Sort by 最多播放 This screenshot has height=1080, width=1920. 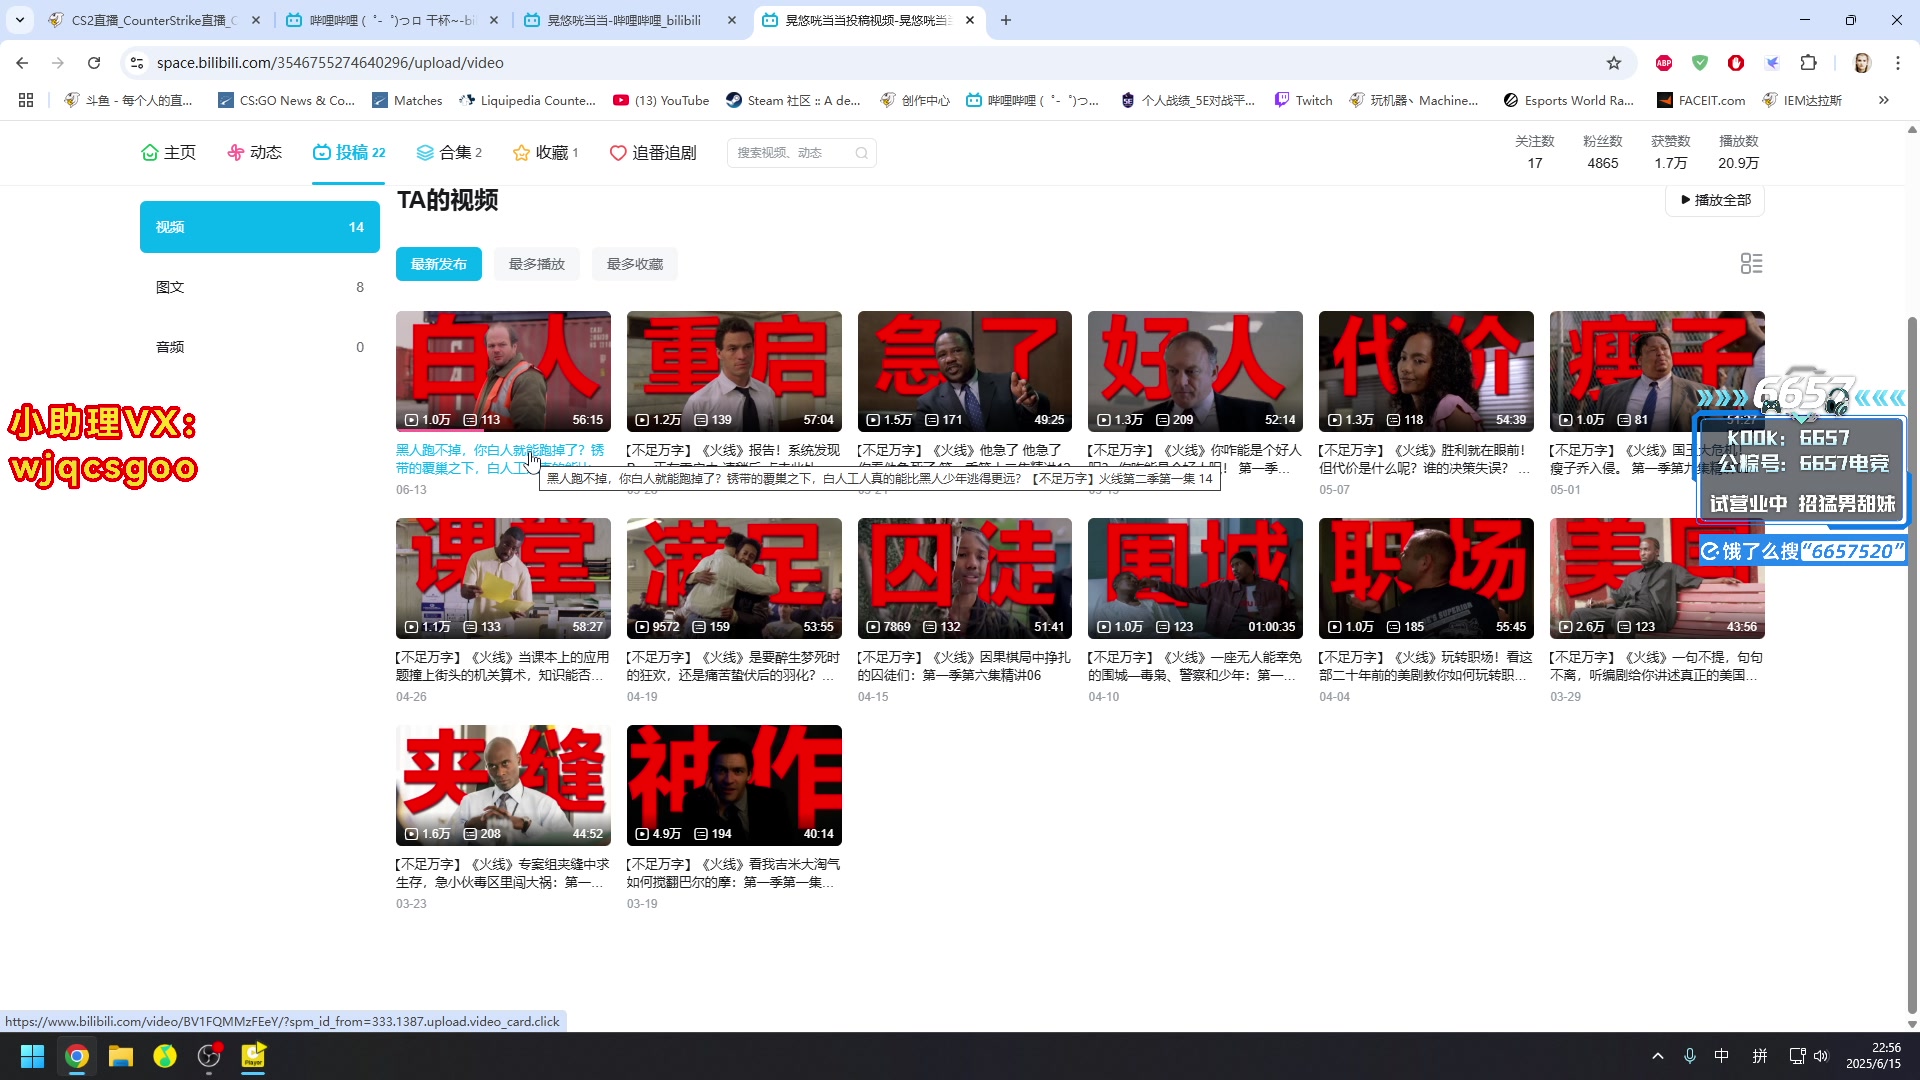pos(537,264)
